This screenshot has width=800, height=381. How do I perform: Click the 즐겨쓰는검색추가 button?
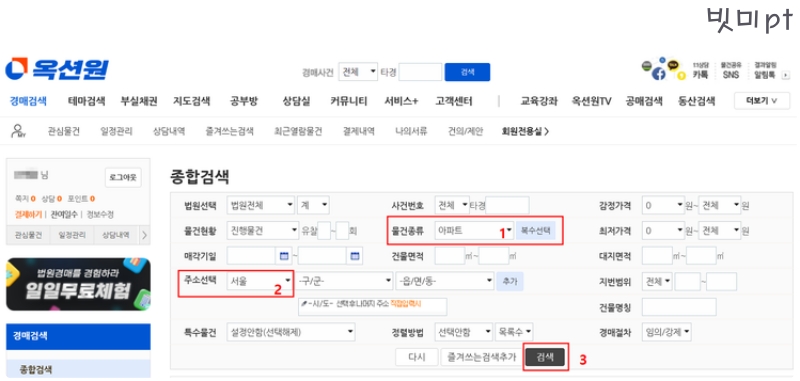[x=481, y=358]
